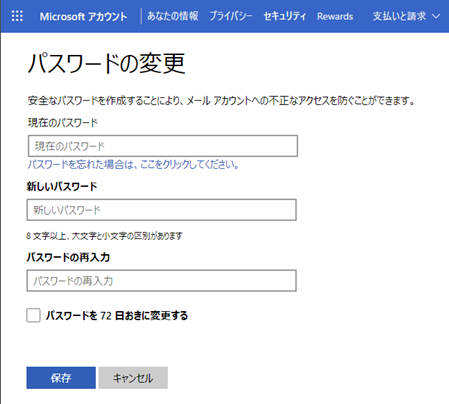Image resolution: width=449 pixels, height=404 pixels.
Task: Click the Microsoft アカウント title link
Action: point(83,16)
